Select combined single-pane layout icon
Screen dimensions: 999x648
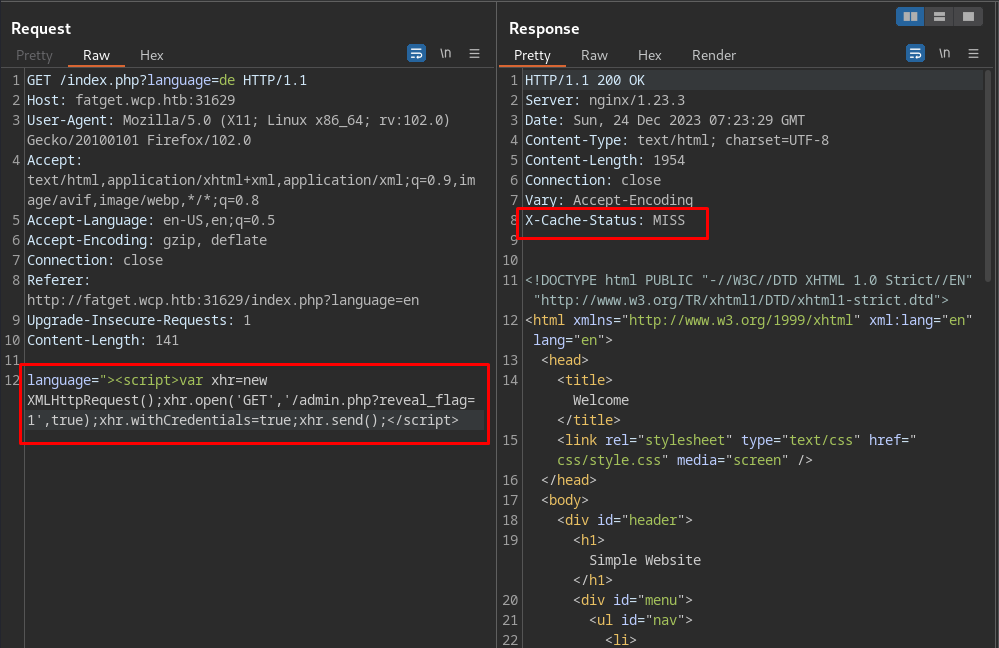[968, 17]
